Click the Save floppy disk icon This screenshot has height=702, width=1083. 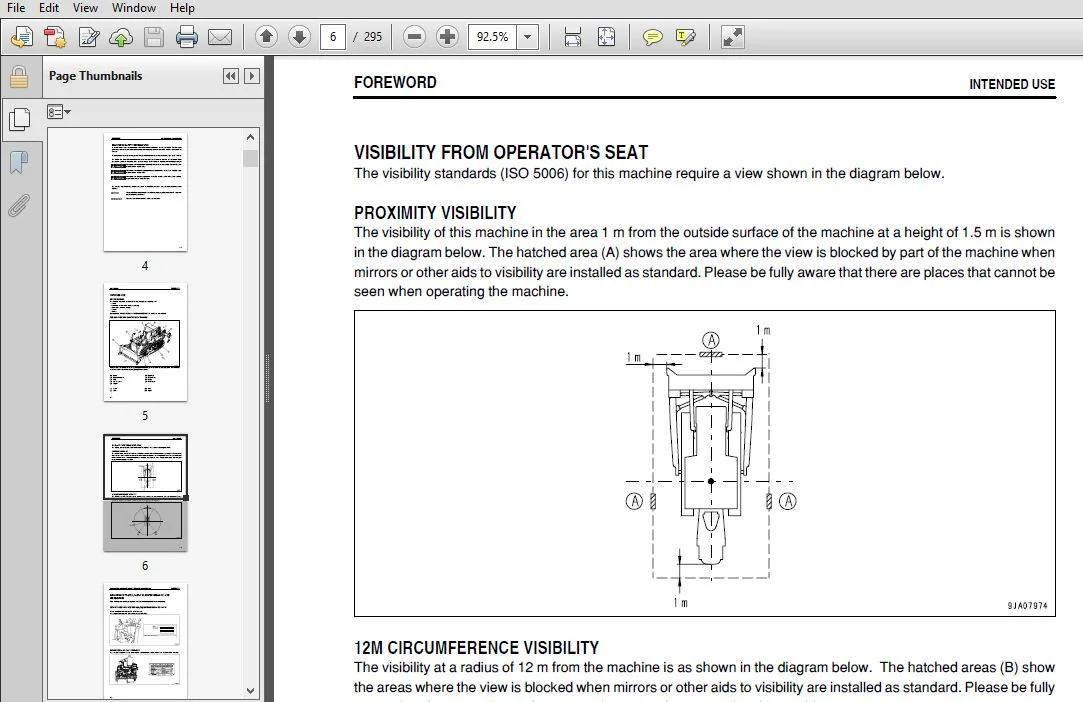153,37
